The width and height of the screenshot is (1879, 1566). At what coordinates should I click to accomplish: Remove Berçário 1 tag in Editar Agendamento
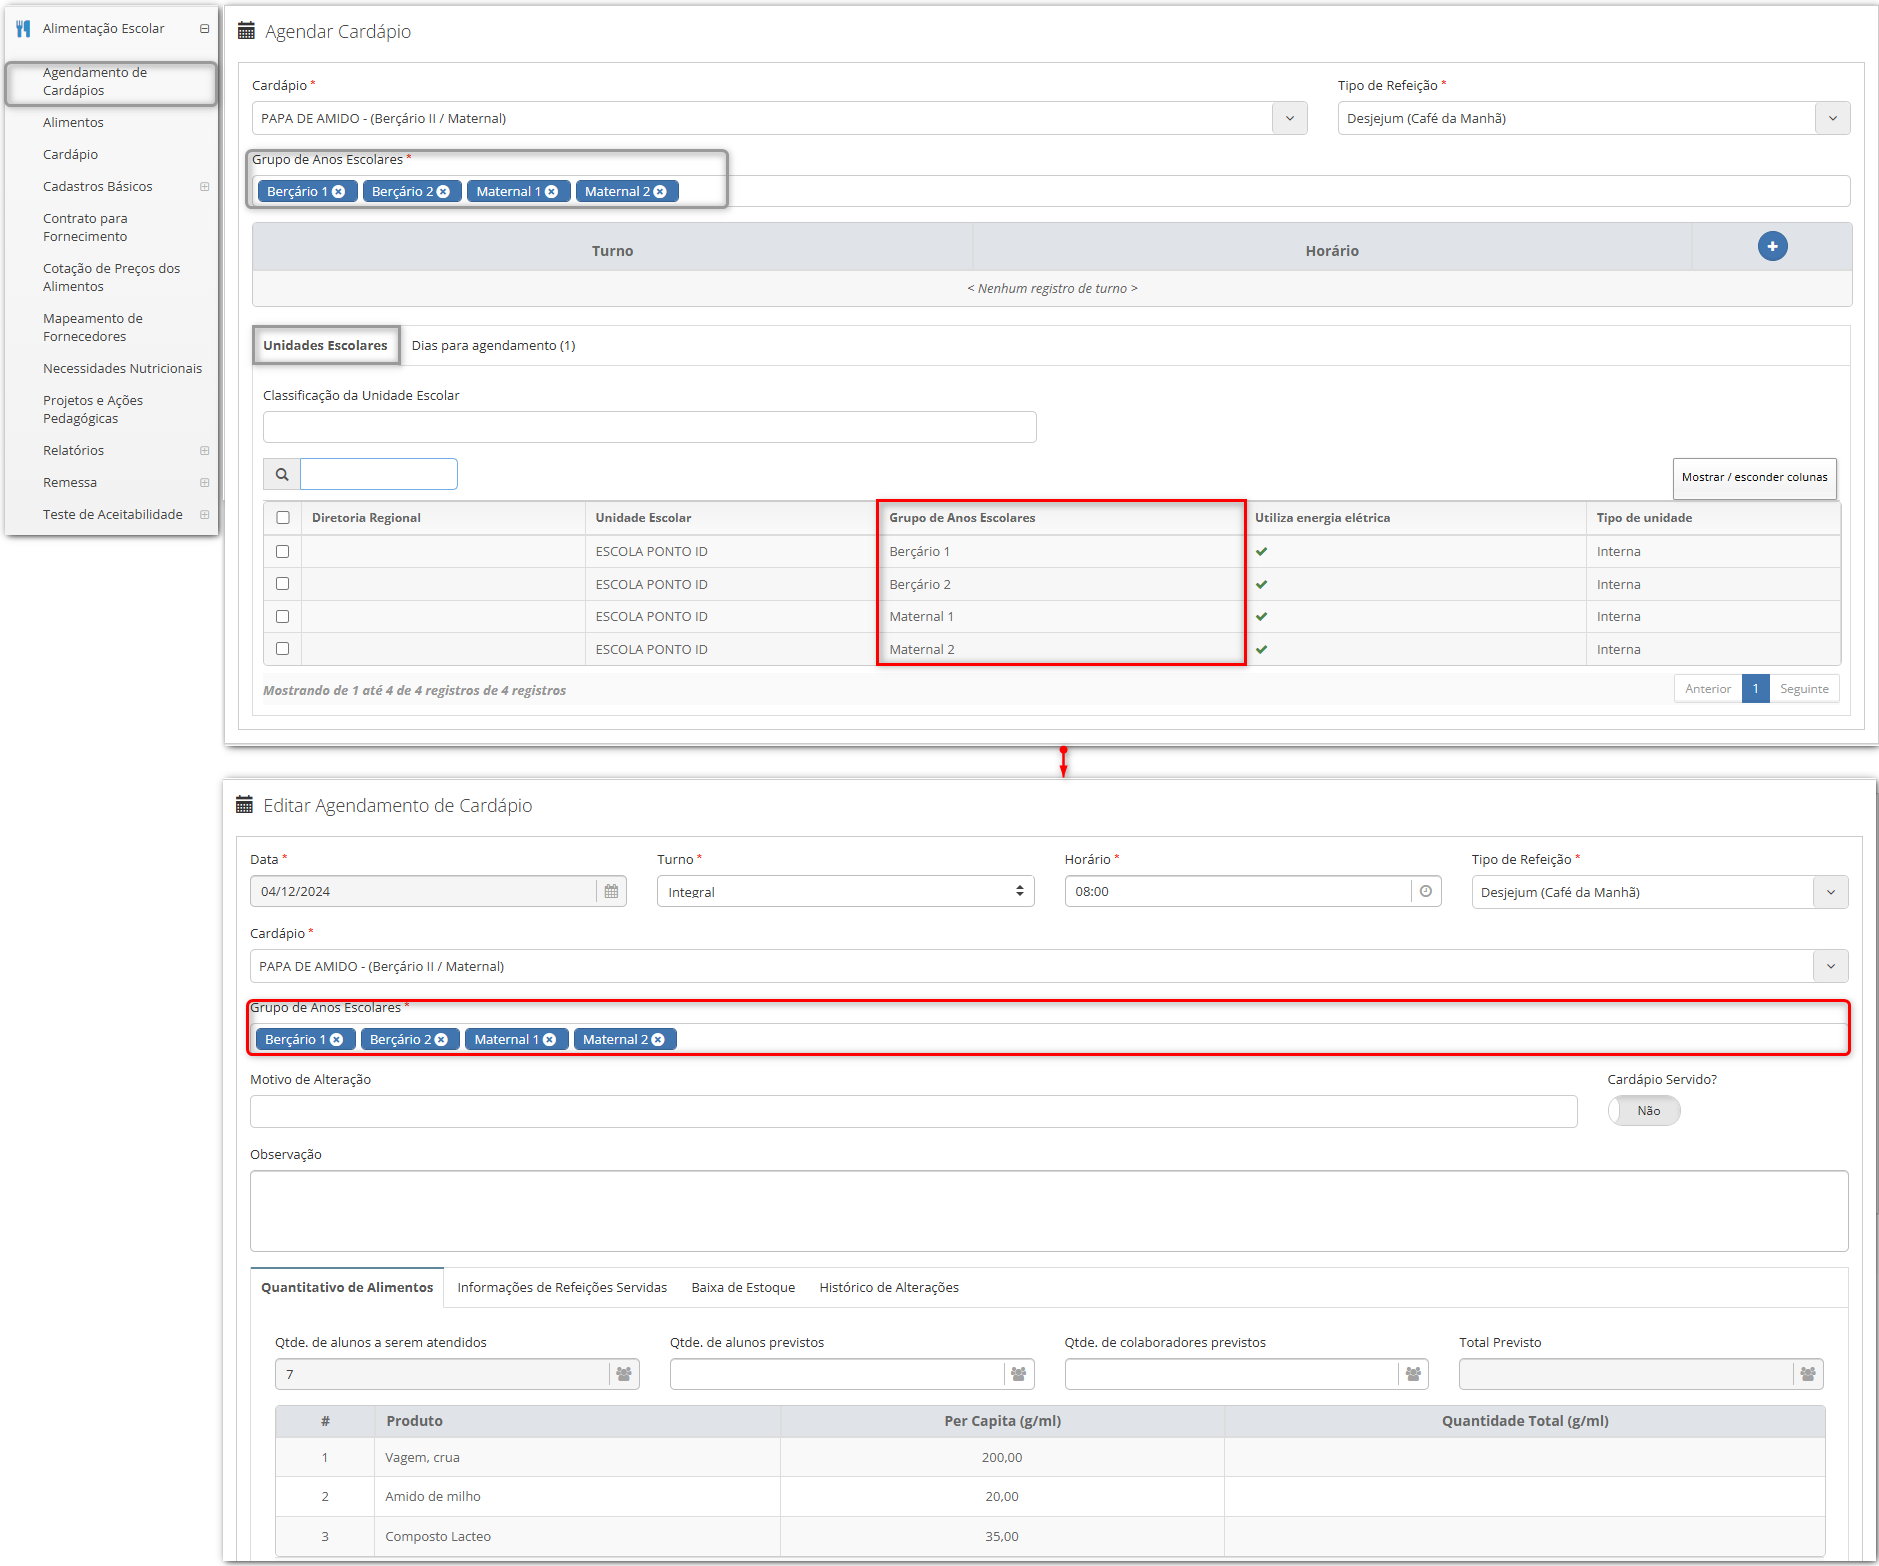337,1040
